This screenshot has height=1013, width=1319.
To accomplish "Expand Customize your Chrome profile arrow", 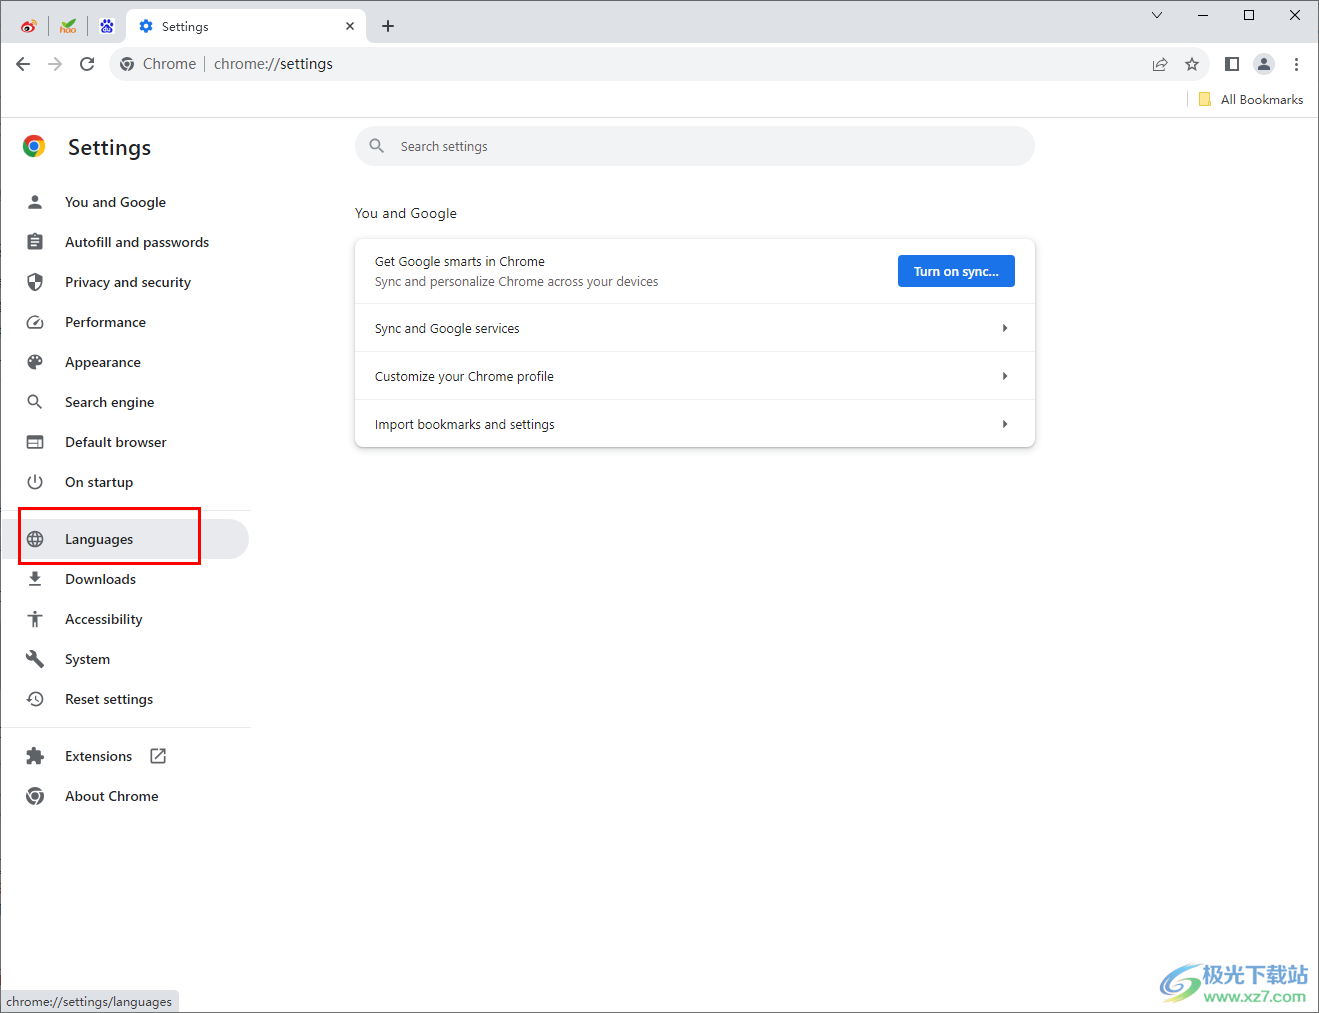I will [x=1005, y=376].
